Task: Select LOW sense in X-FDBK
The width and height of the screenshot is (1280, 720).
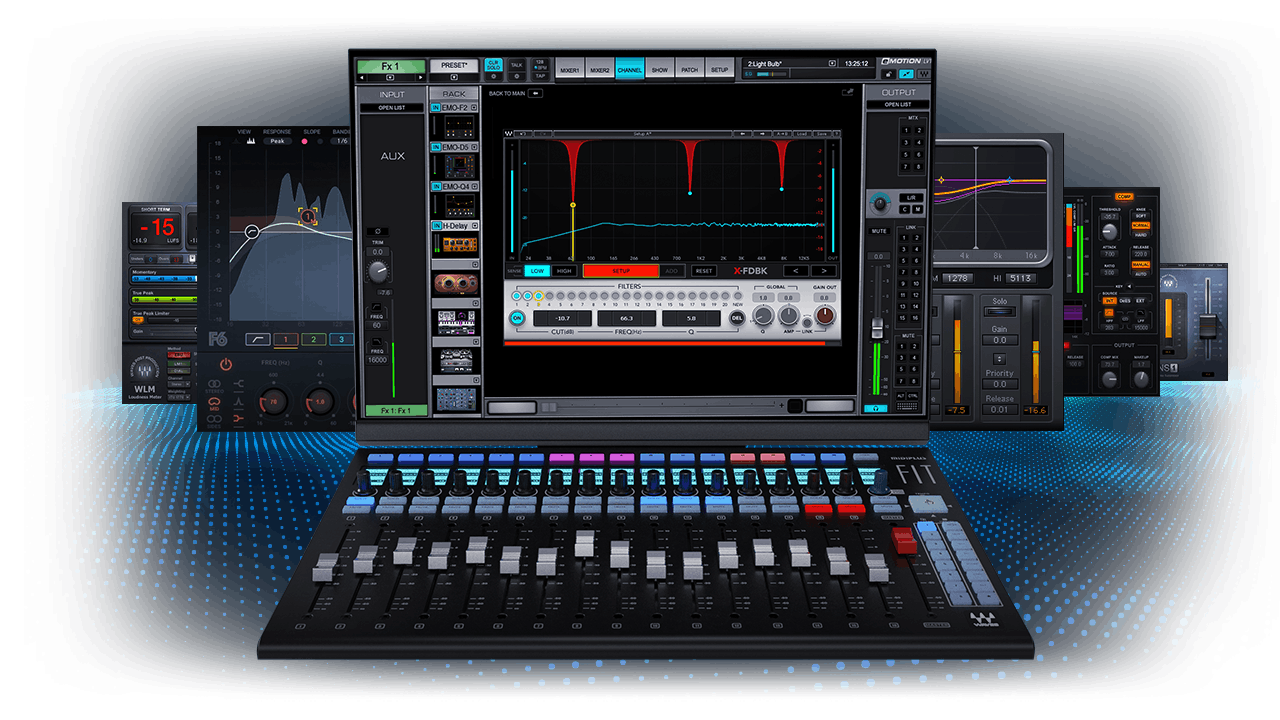Action: (x=537, y=271)
